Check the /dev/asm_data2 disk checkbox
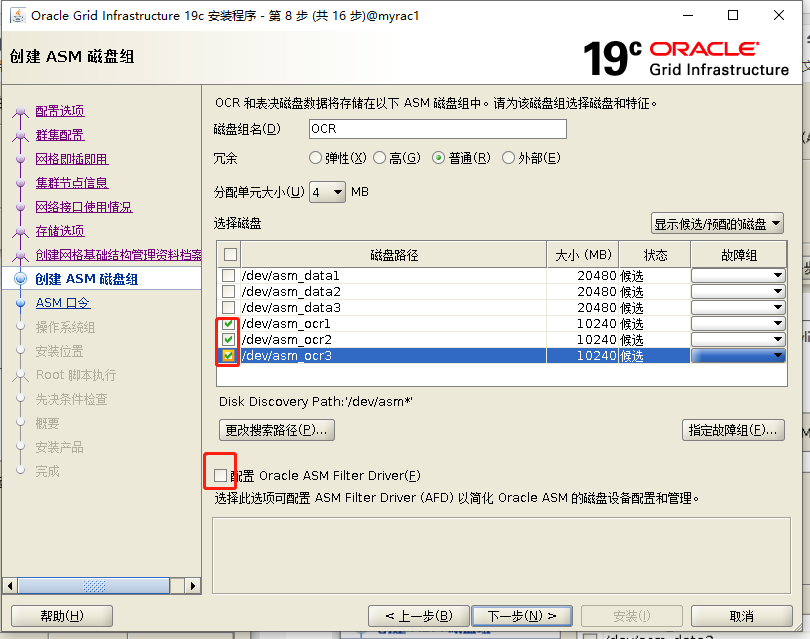This screenshot has width=810, height=639. pyautogui.click(x=228, y=291)
